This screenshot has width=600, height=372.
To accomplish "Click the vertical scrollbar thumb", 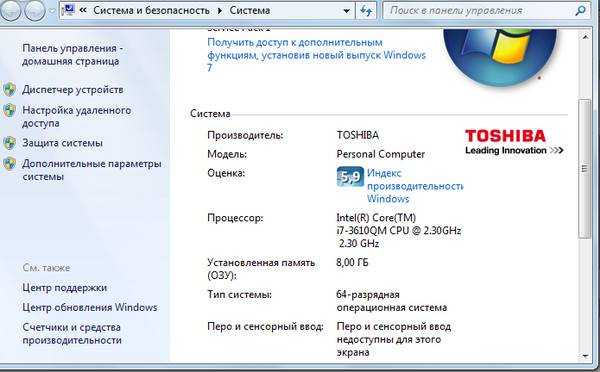I will [584, 168].
